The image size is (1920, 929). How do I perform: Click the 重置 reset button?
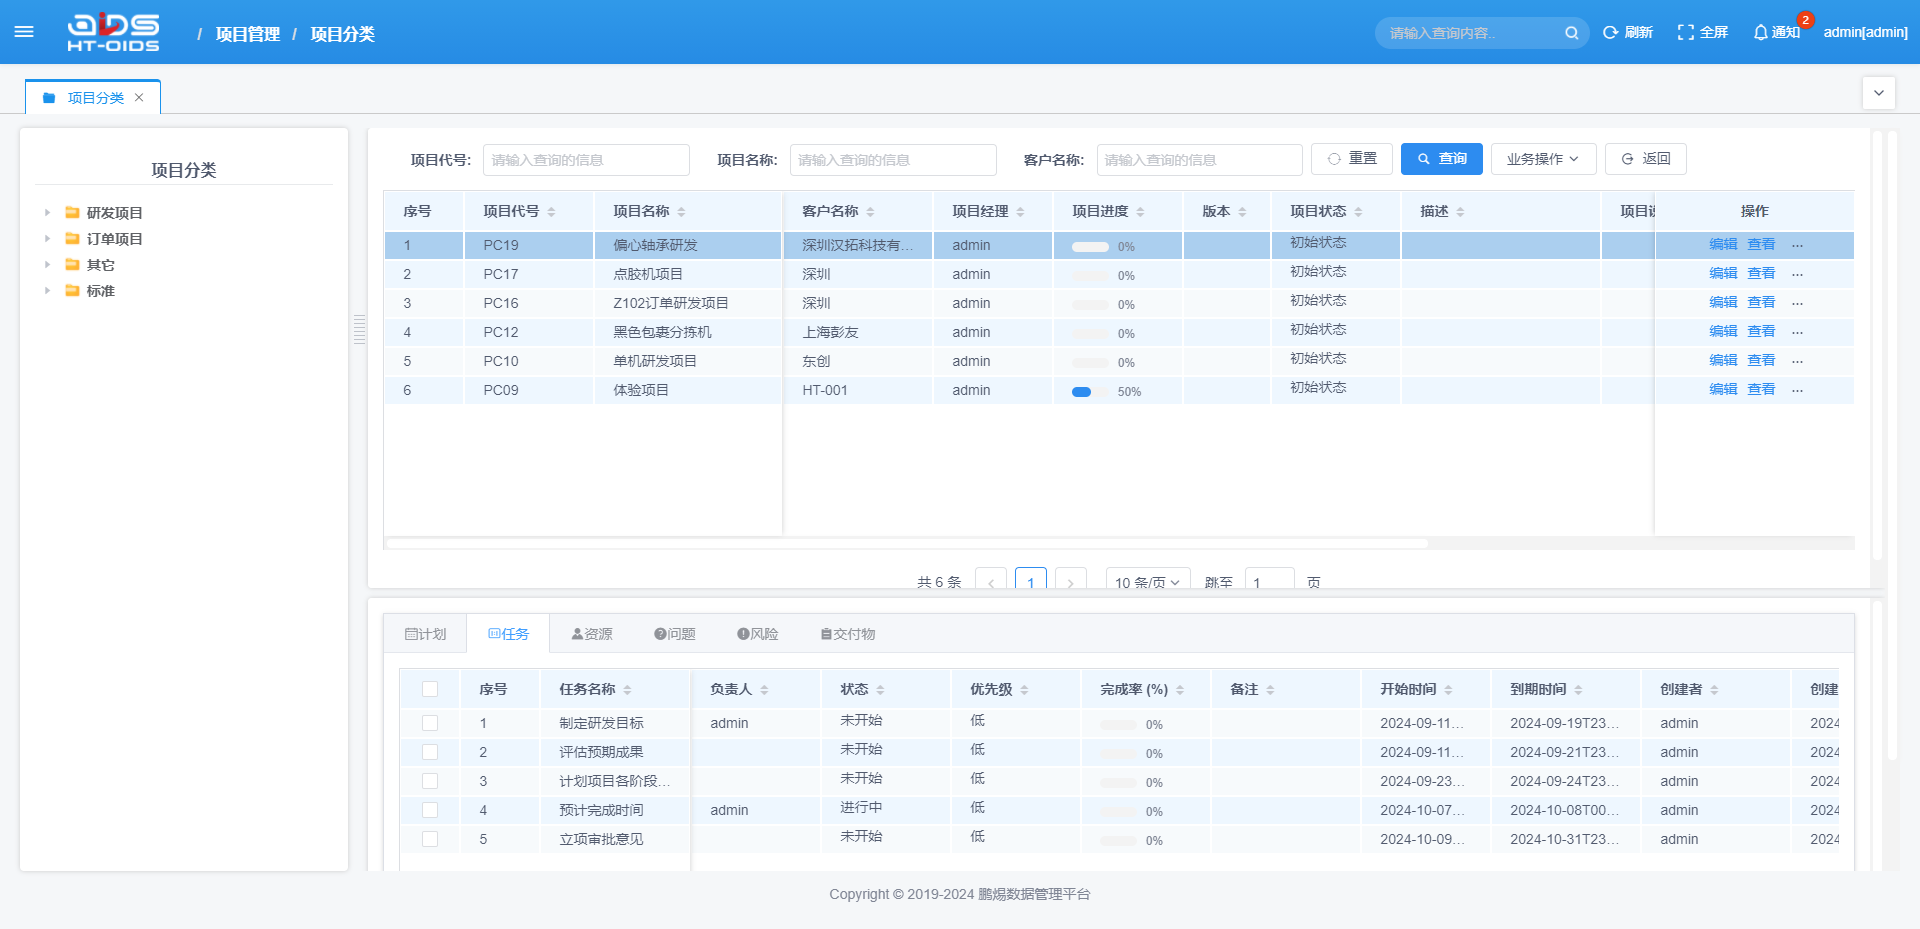(x=1352, y=159)
